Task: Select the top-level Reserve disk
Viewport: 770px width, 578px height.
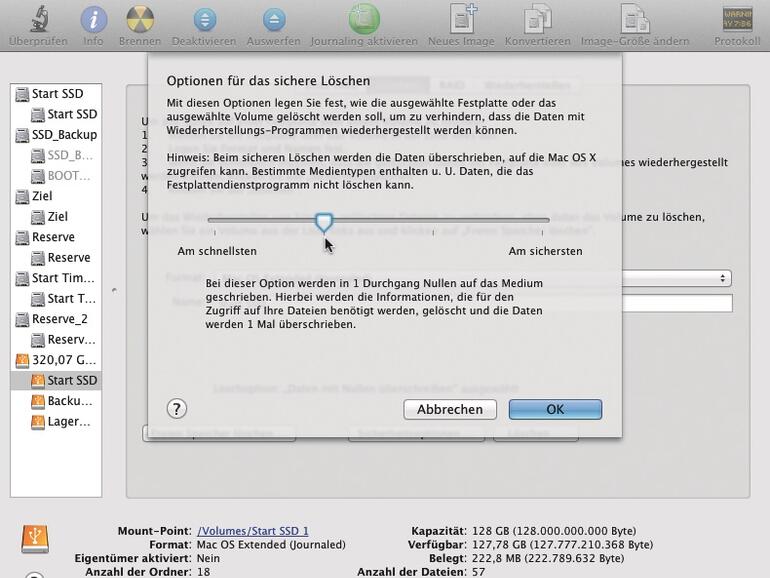Action: [56, 237]
